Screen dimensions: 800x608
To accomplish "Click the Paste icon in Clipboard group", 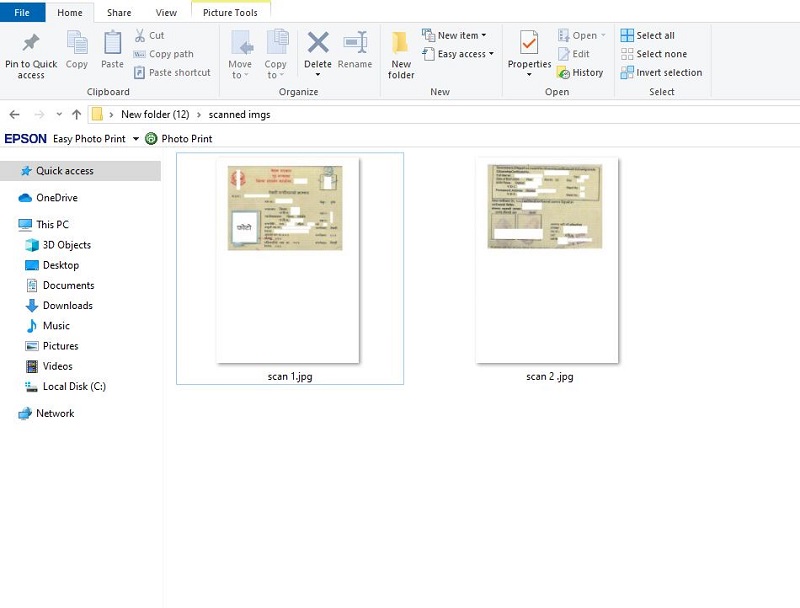I will click(x=113, y=44).
